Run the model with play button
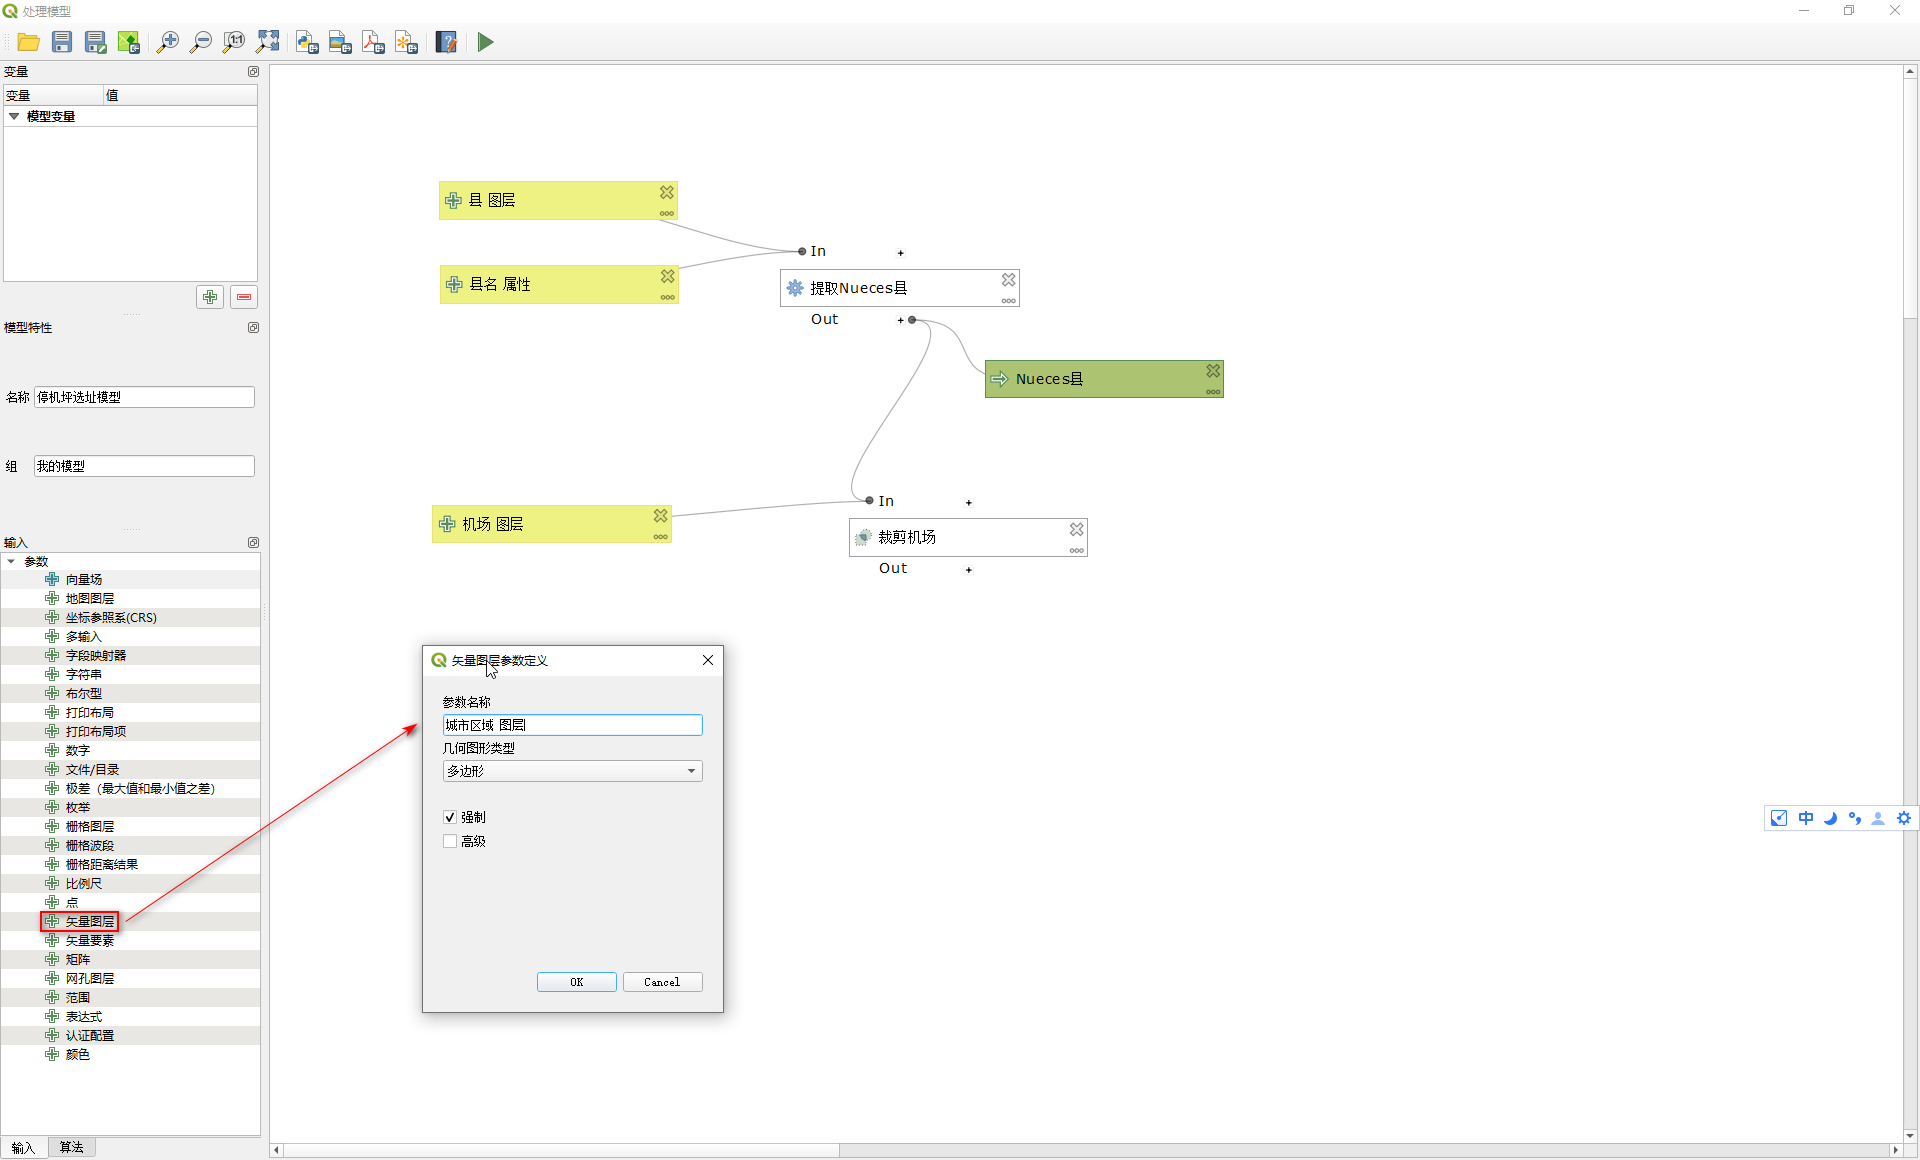 tap(485, 42)
